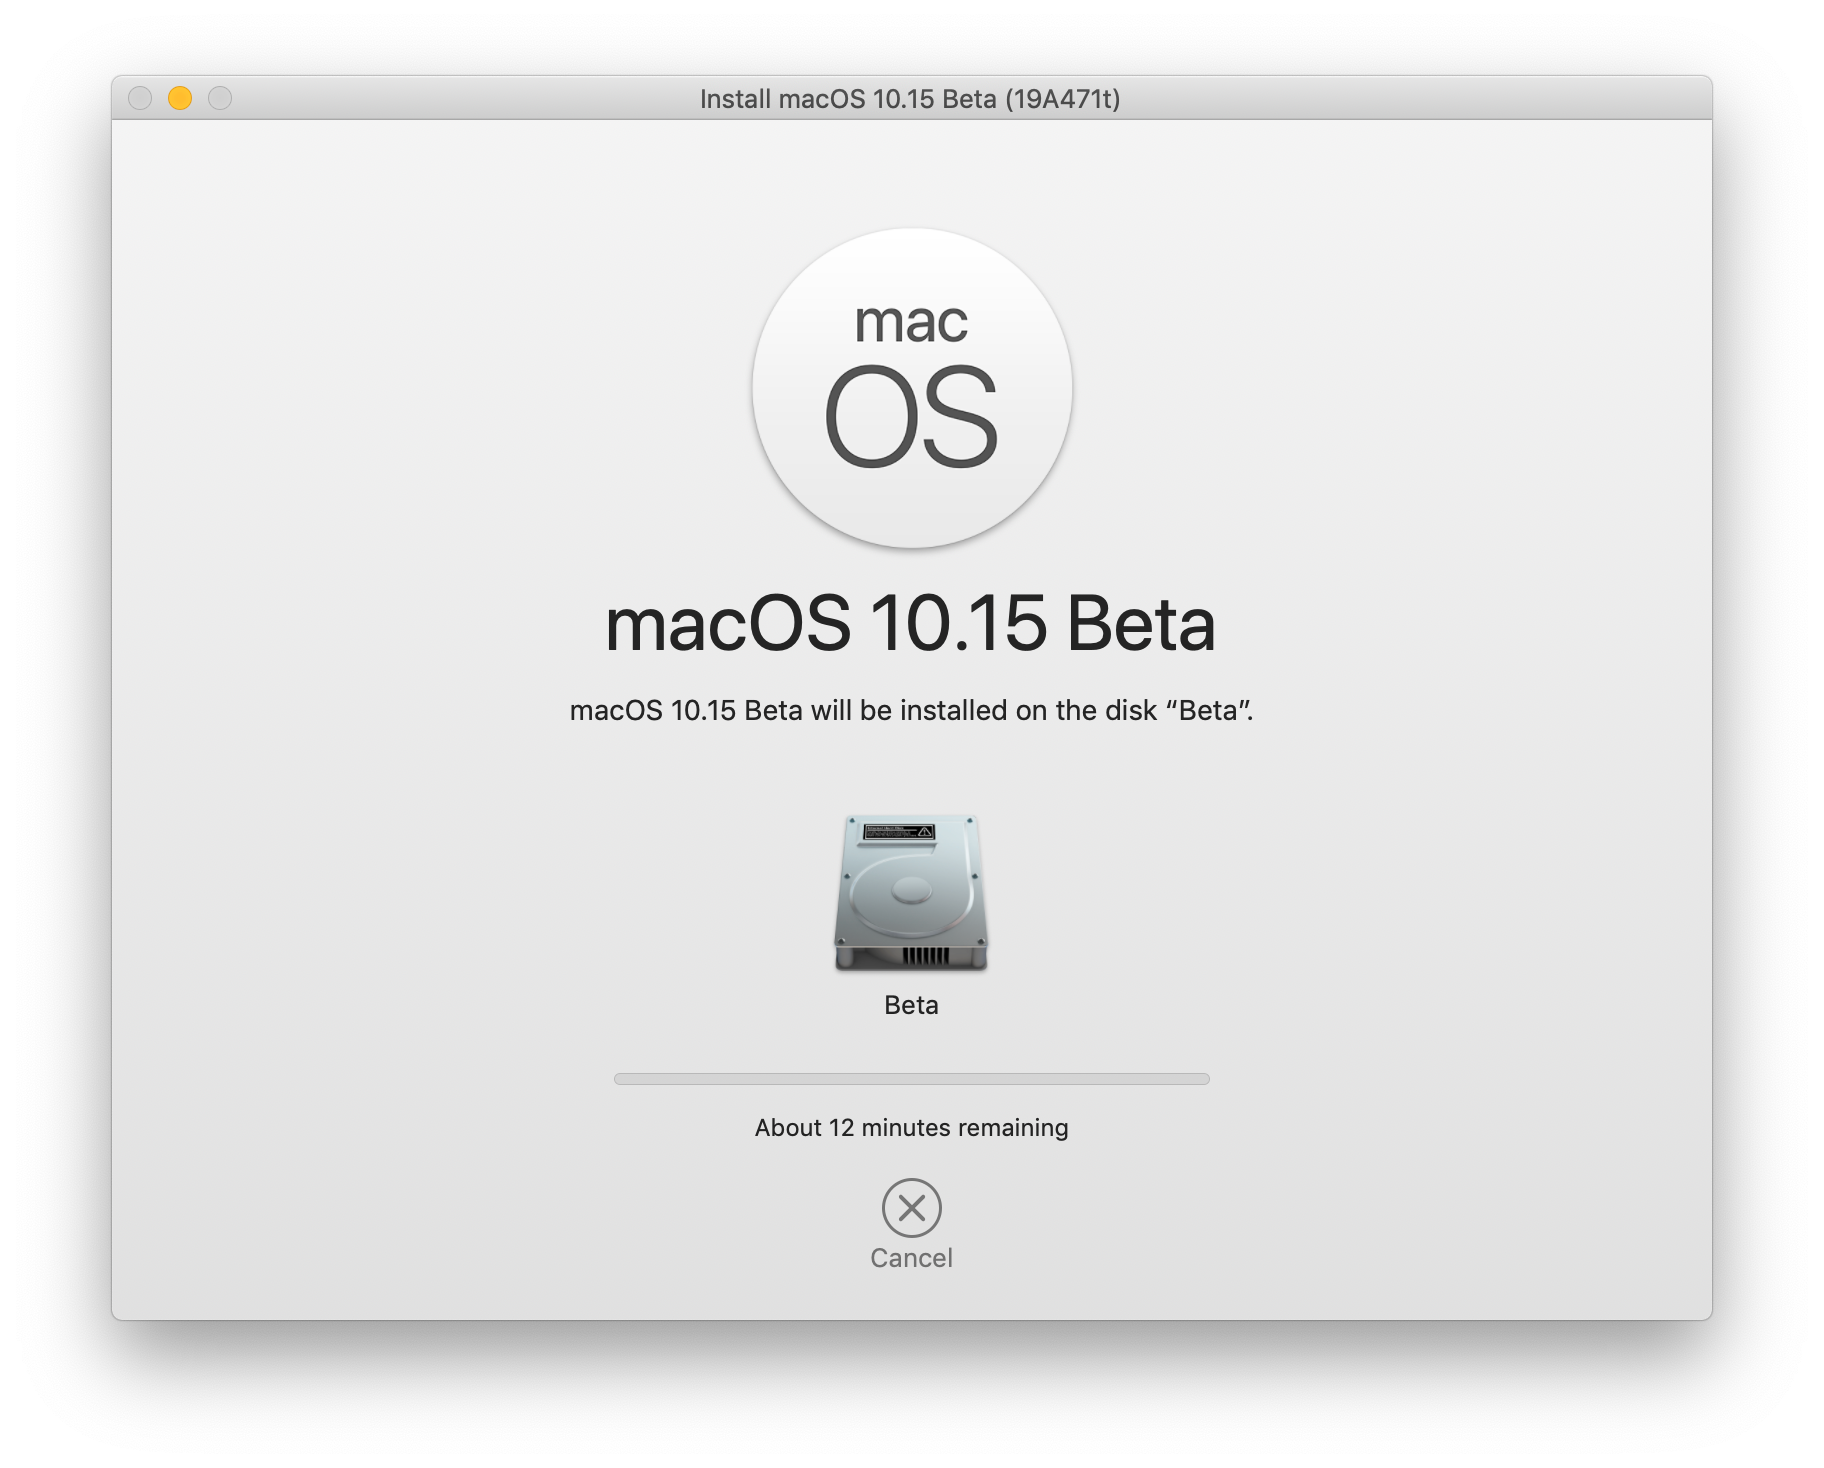Screen dimensions: 1824x1468
Task: Click the installation progress bar
Action: [911, 1079]
